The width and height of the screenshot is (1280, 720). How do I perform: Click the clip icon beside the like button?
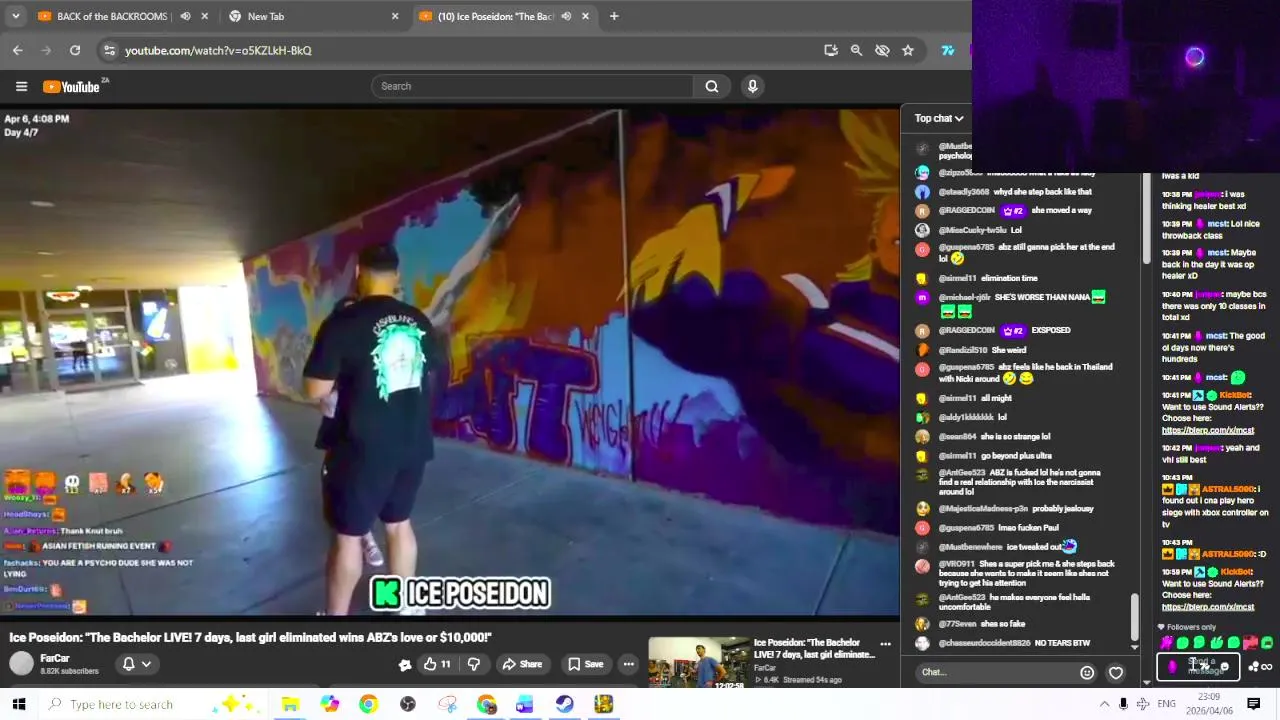click(405, 664)
